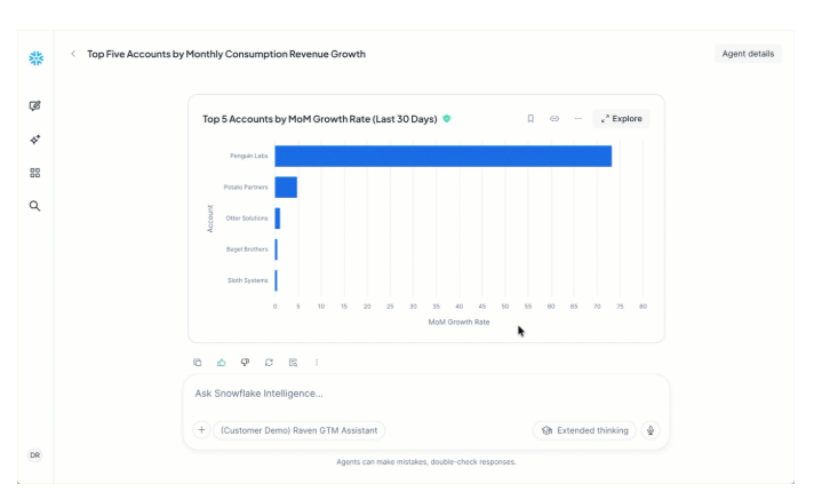This screenshot has height=492, width=830.
Task: Regenerate the response
Action: [x=269, y=362]
